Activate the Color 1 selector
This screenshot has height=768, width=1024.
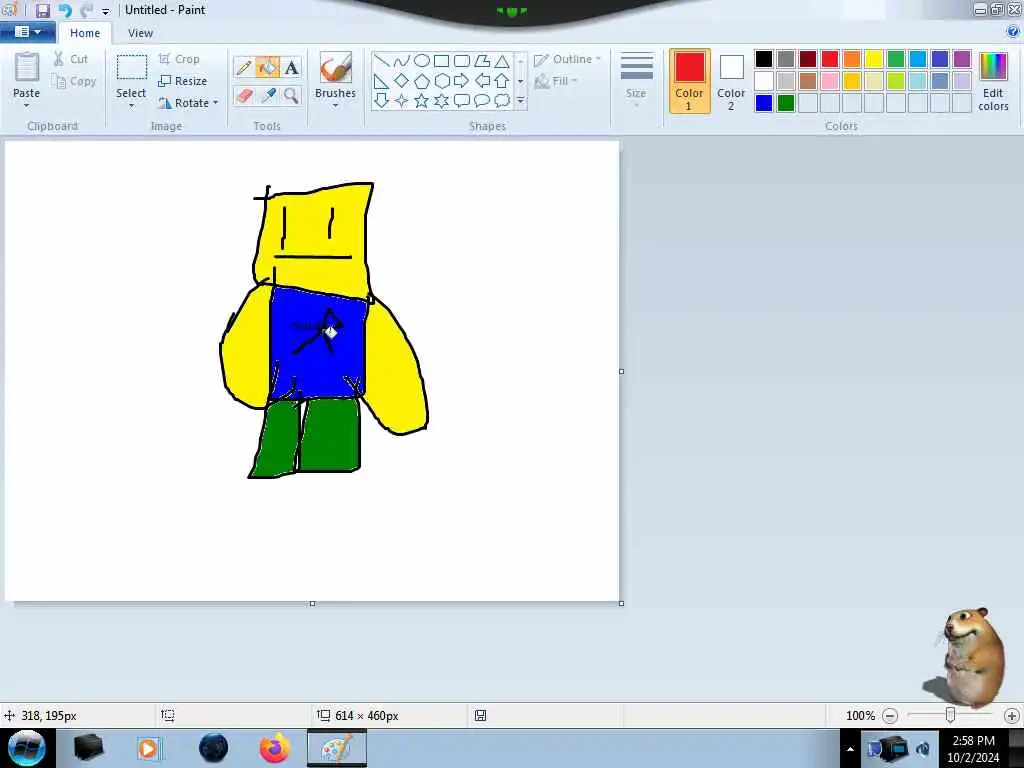(690, 81)
